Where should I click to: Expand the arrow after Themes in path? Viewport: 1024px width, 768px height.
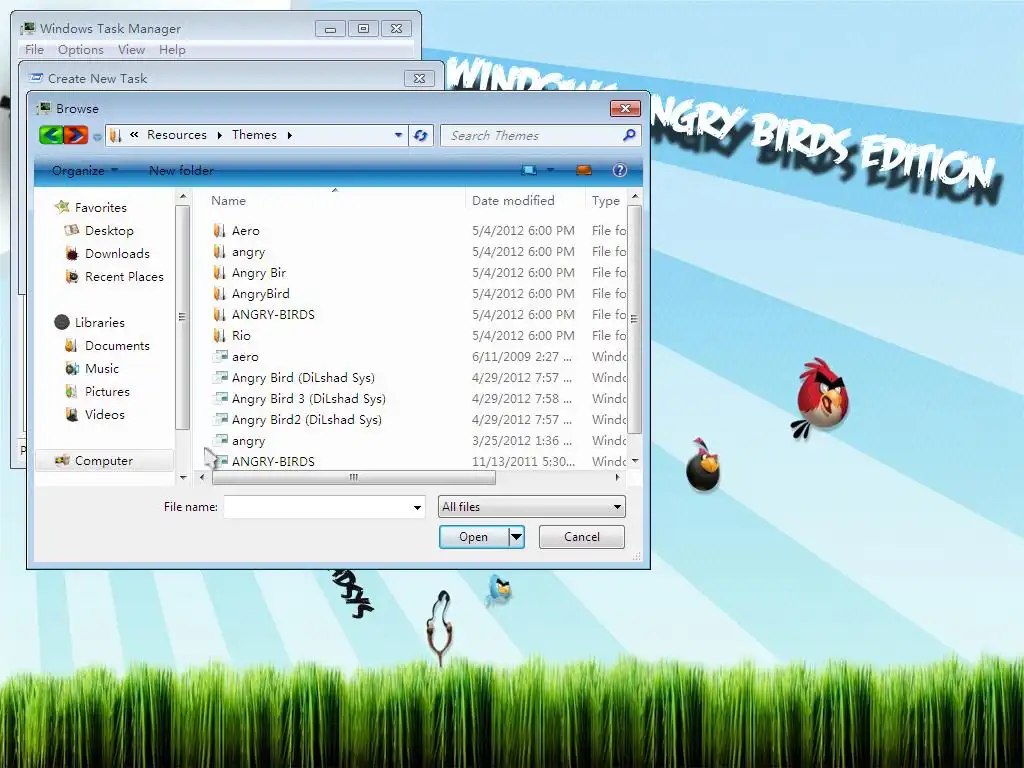pyautogui.click(x=289, y=135)
